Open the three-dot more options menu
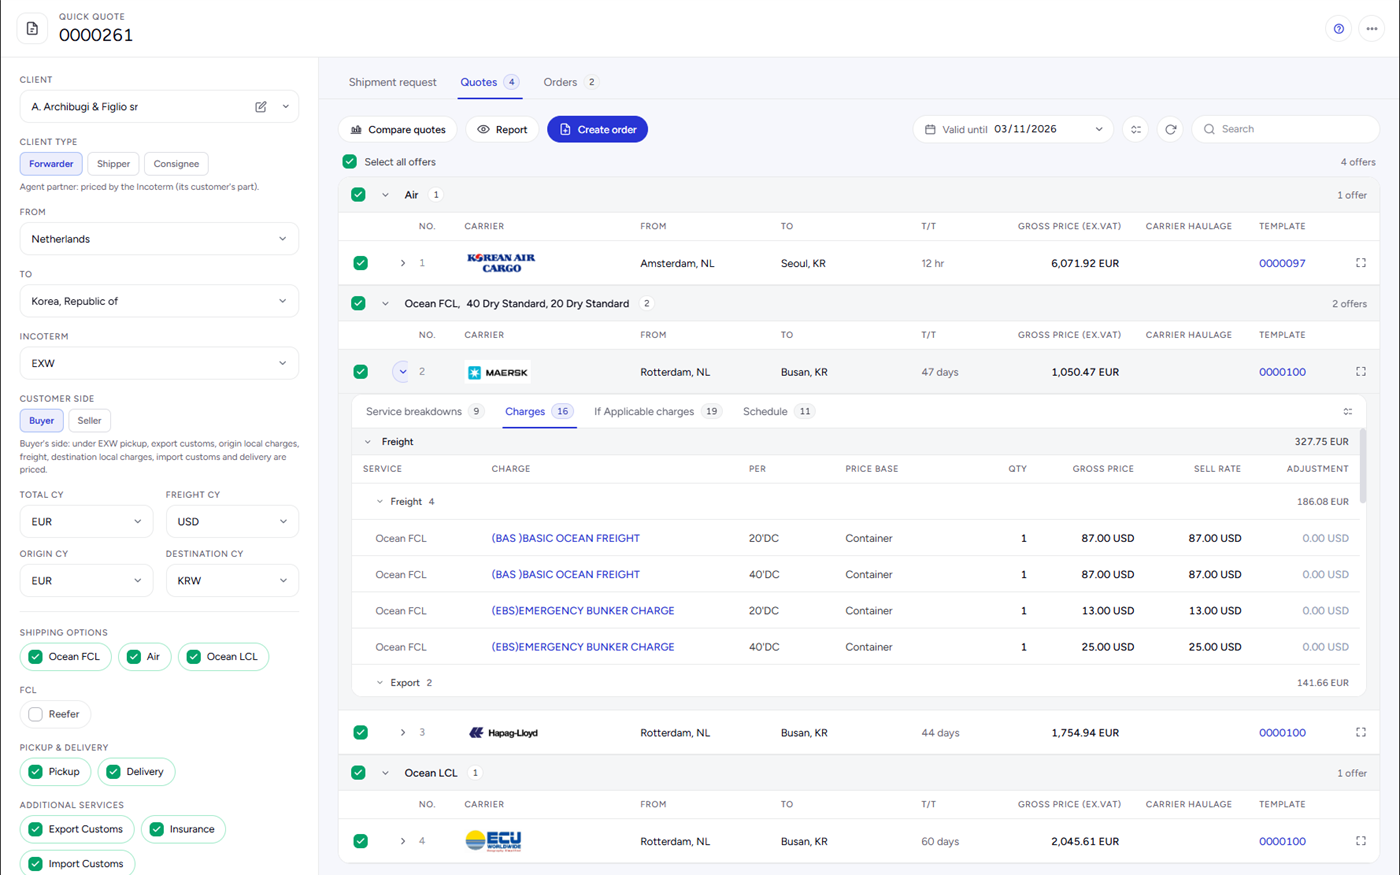This screenshot has width=1400, height=875. (x=1371, y=29)
